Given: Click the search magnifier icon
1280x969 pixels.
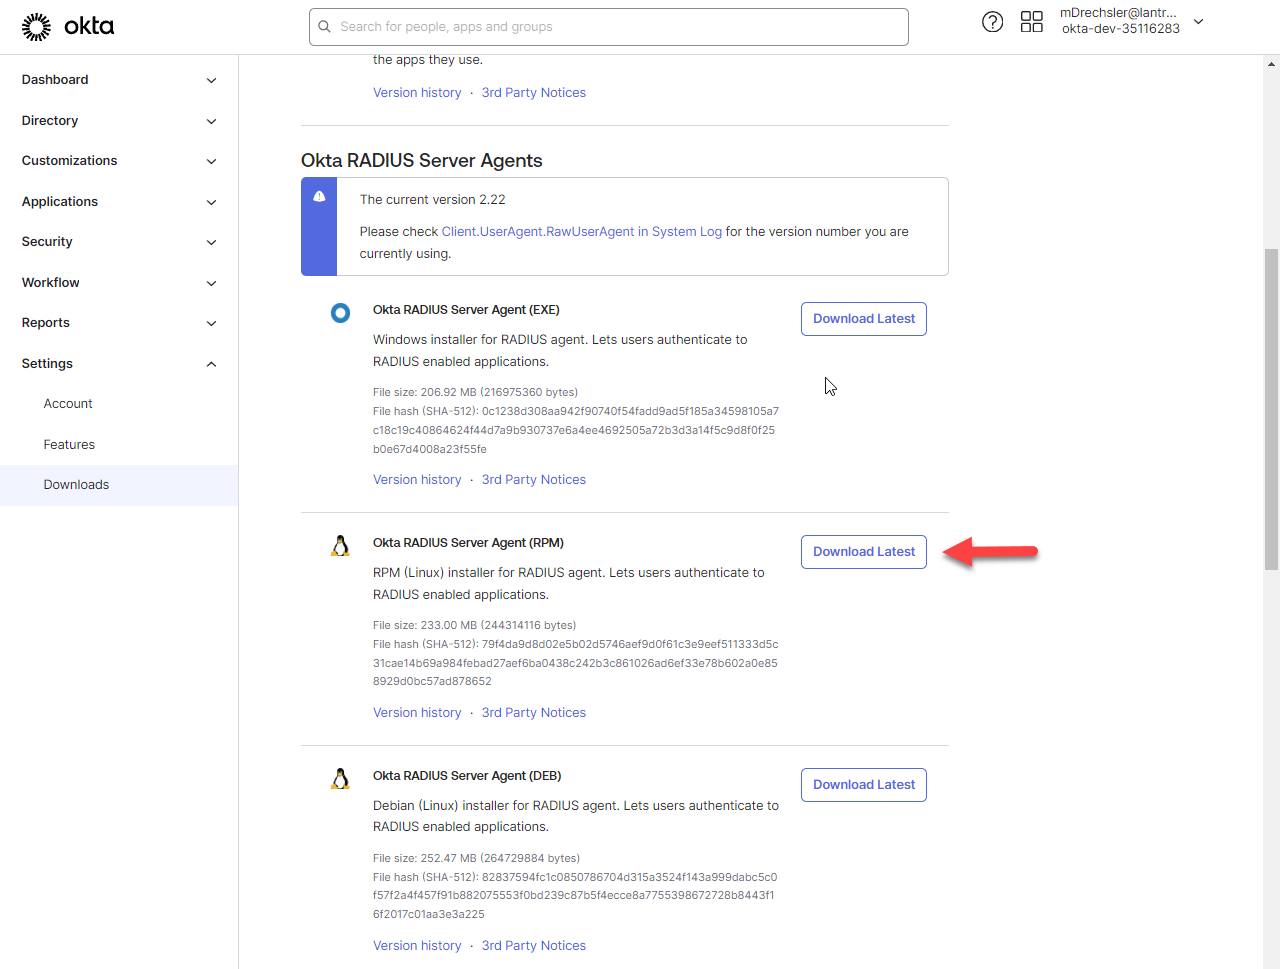Looking at the screenshot, I should (325, 27).
